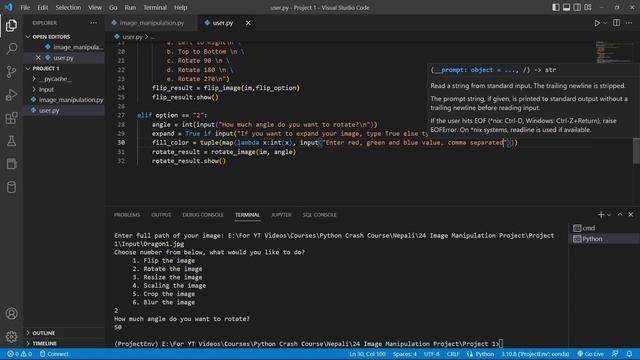The height and width of the screenshot is (360, 640).
Task: Switch to the Problems panel tab
Action: pos(127,215)
